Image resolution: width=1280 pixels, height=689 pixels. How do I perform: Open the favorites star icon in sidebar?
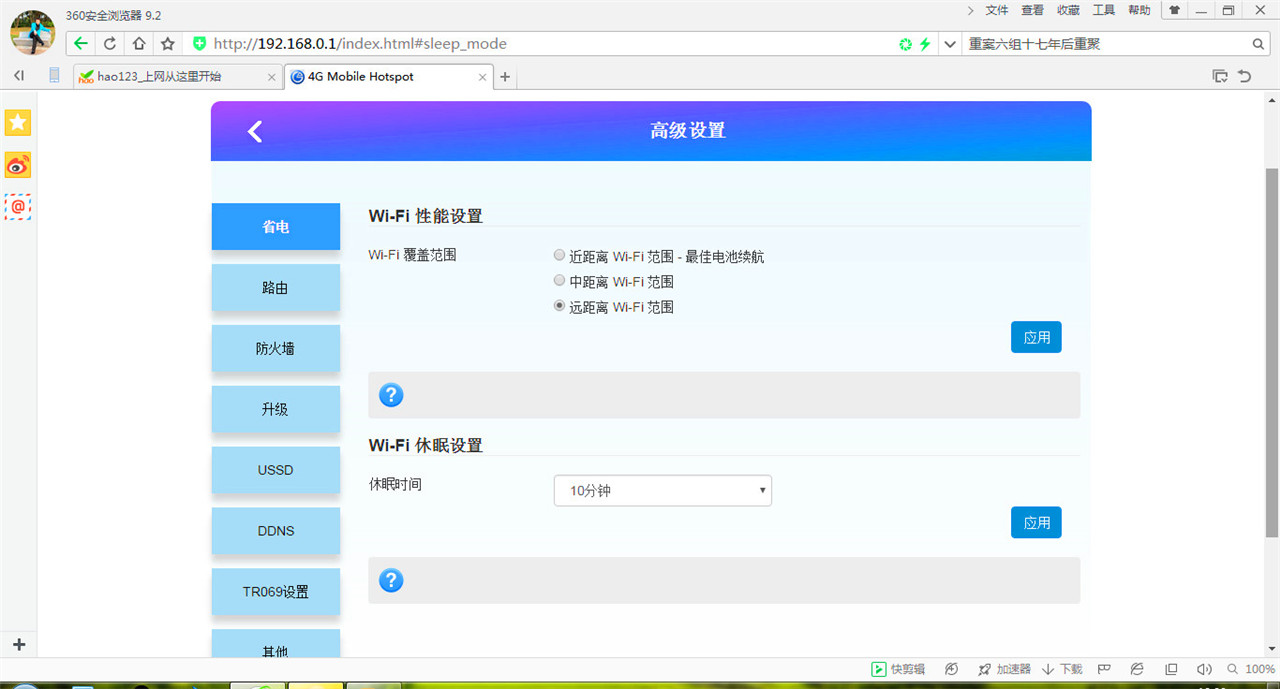coord(17,122)
